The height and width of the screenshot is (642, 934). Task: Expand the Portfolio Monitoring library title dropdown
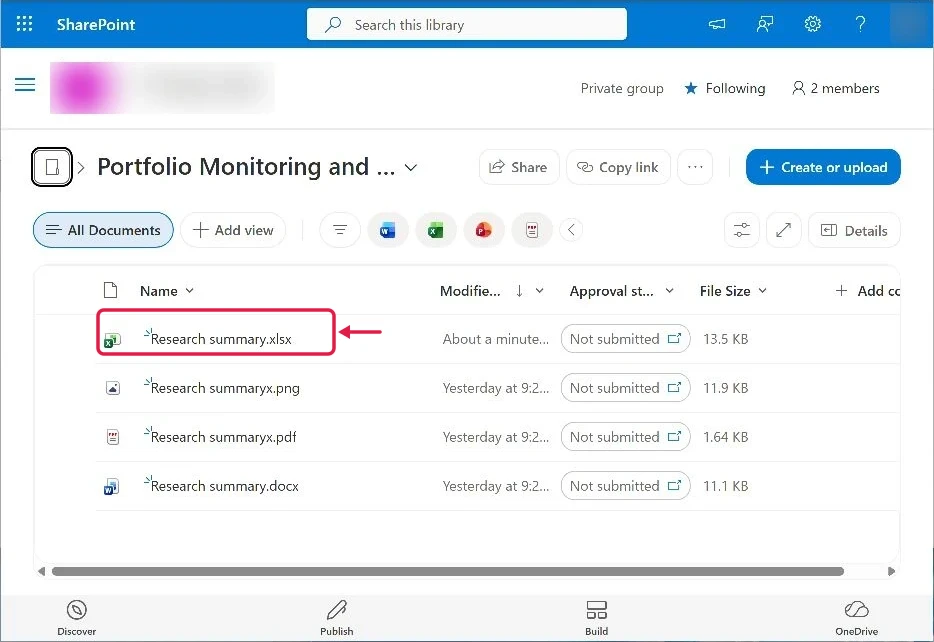(410, 167)
